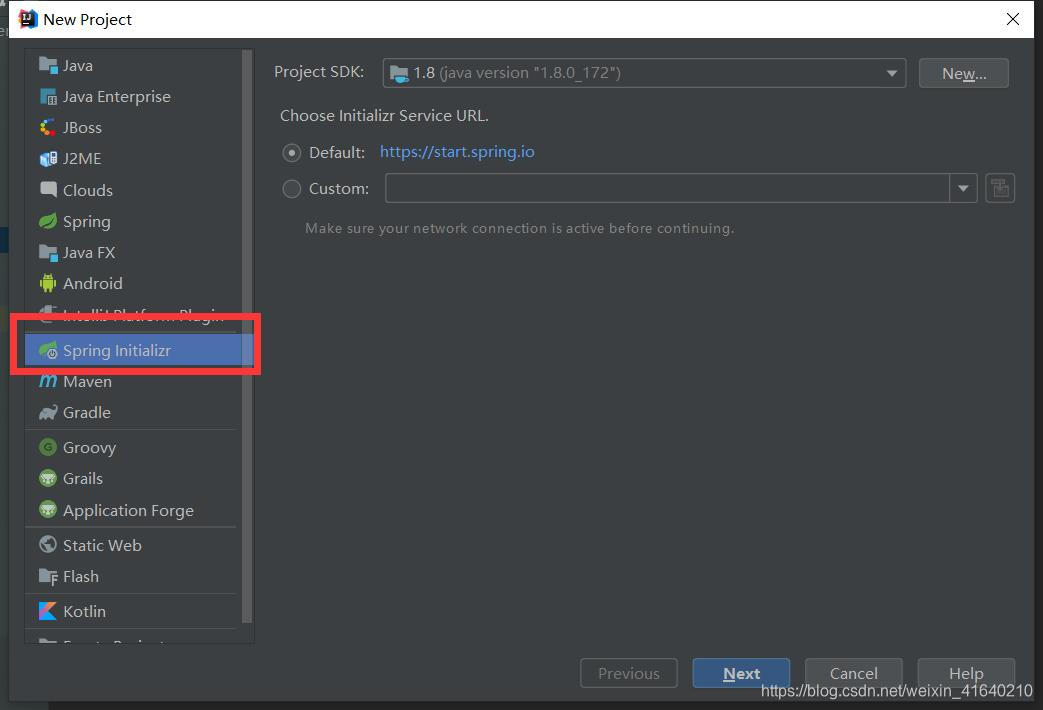This screenshot has height=710, width=1043.
Task: Click the Spring Initializr icon
Action: point(48,350)
